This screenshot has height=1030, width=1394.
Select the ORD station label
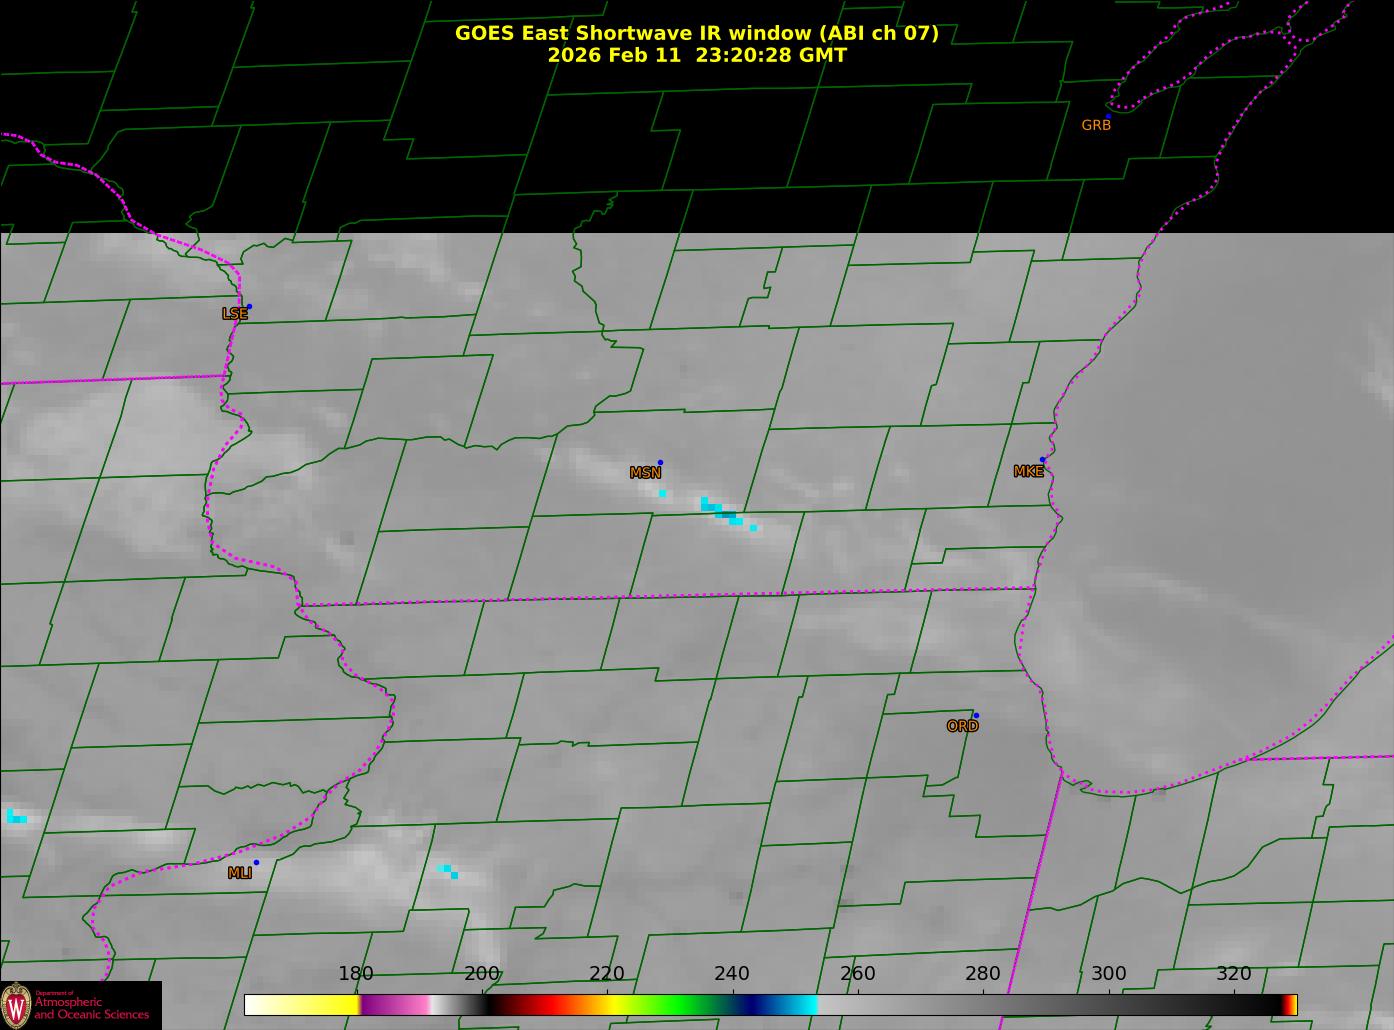[x=962, y=727]
